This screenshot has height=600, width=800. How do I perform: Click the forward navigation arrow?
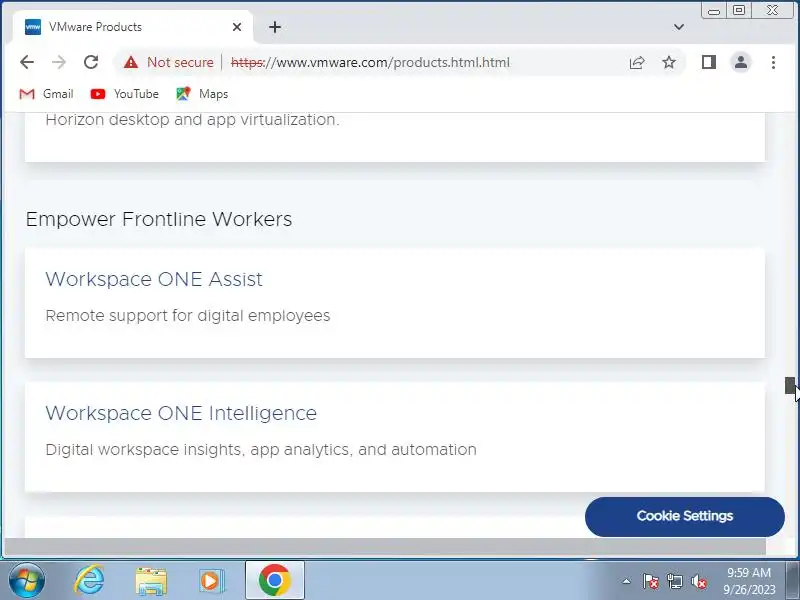[59, 62]
